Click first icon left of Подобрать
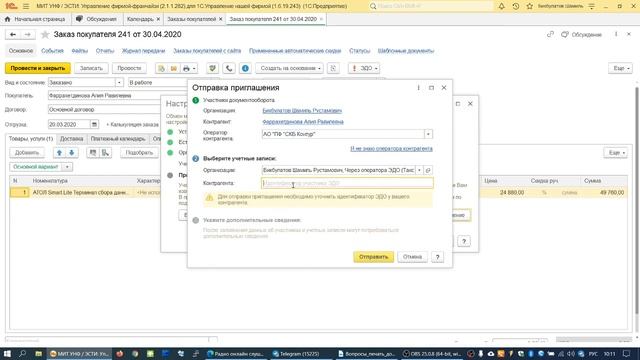Image resolution: width=640 pixels, height=360 pixels. point(93,153)
